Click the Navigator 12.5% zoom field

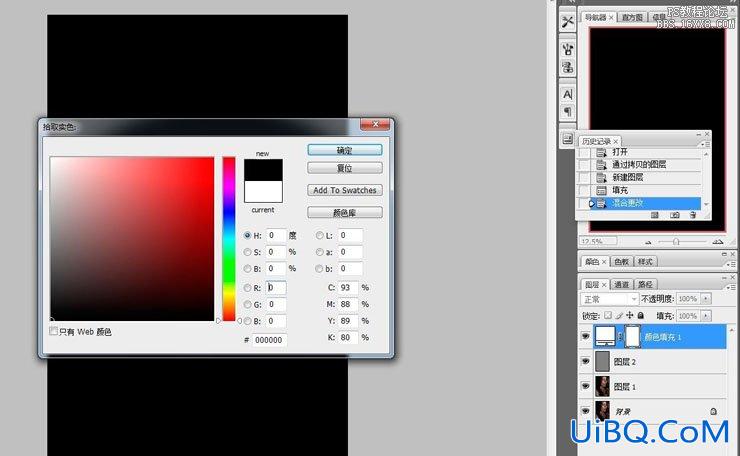[x=598, y=241]
